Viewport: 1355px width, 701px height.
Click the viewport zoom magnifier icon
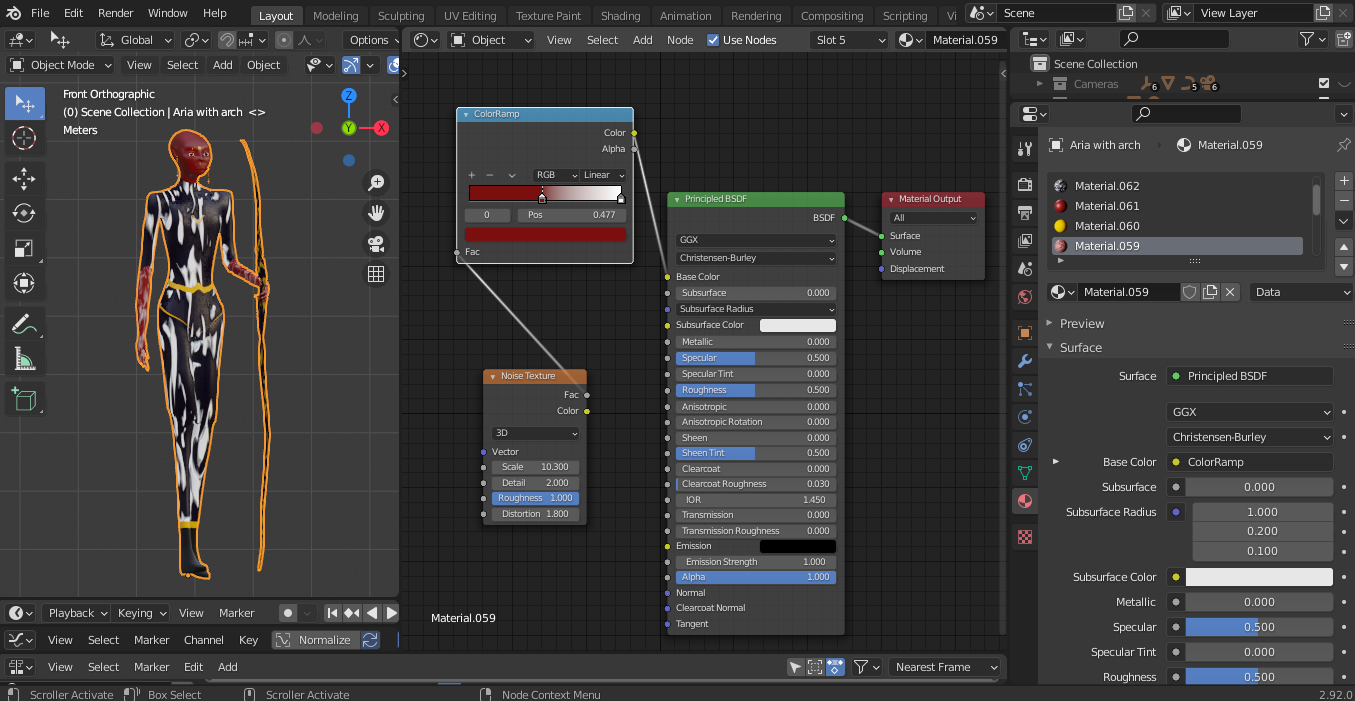click(376, 183)
